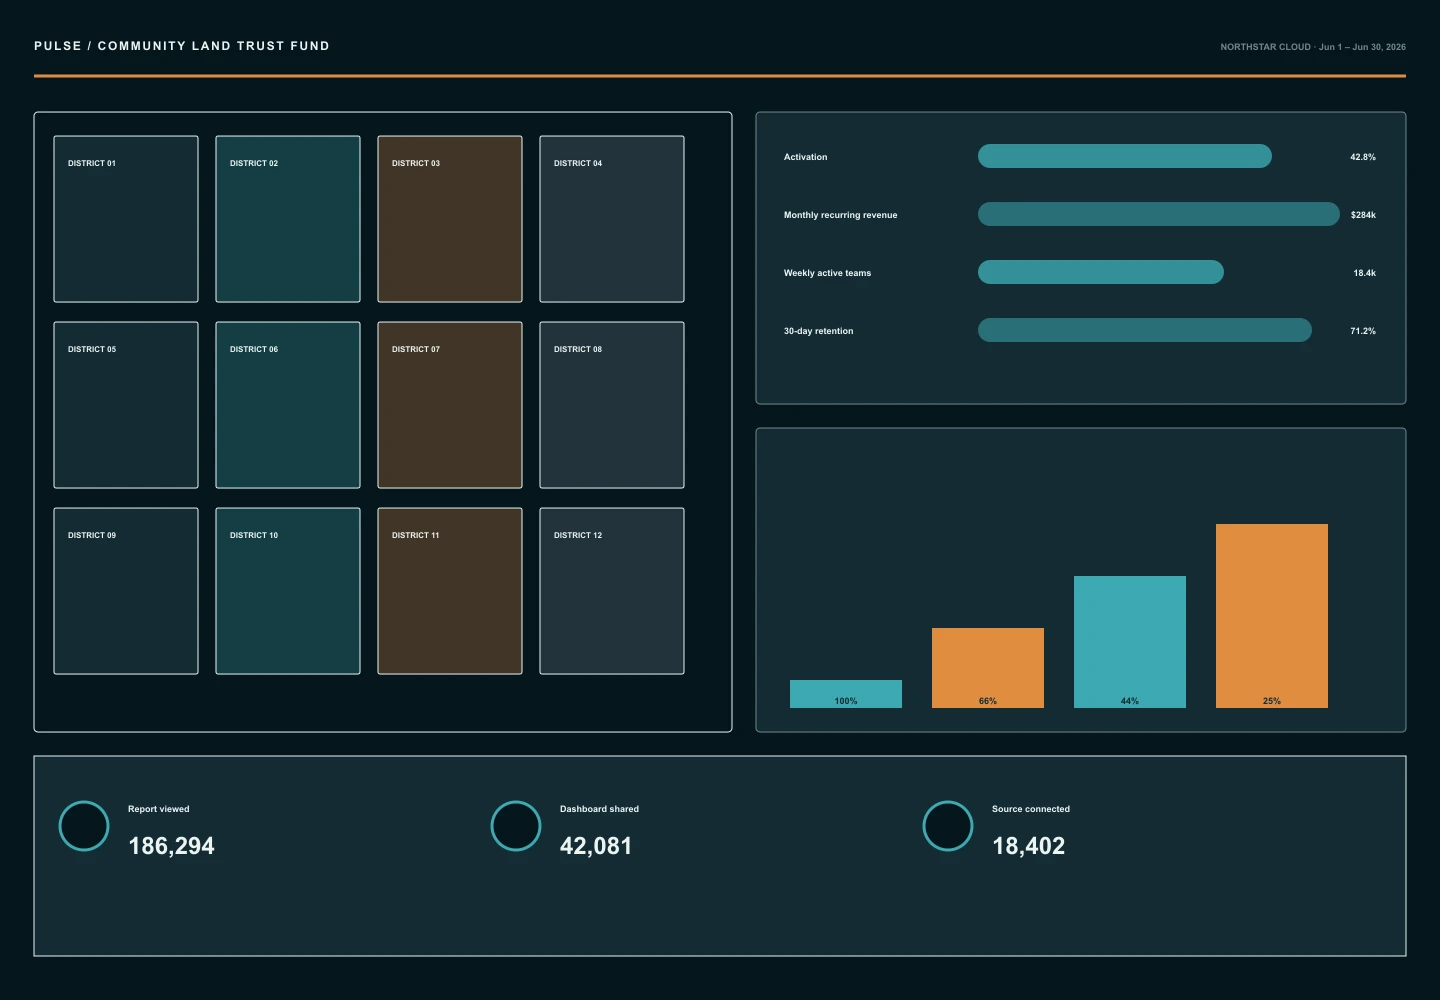Click the Source connected label
This screenshot has width=1440, height=1000.
point(1031,809)
